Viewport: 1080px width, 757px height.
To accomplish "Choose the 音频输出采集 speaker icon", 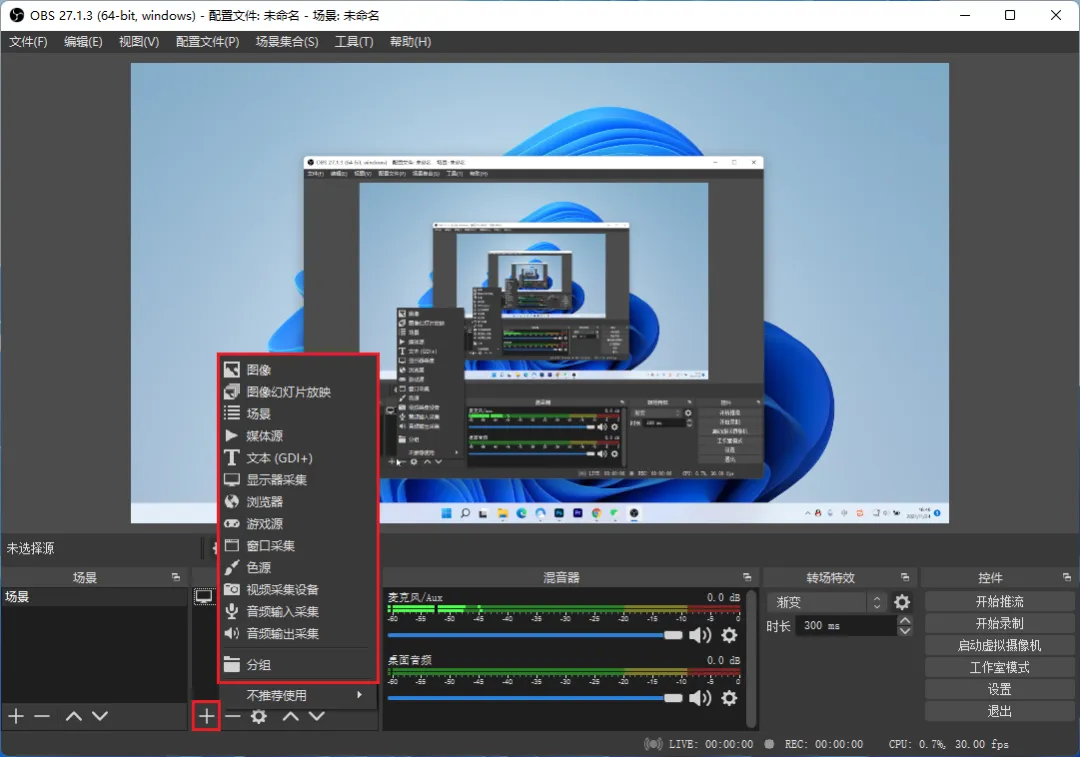I will coord(232,633).
